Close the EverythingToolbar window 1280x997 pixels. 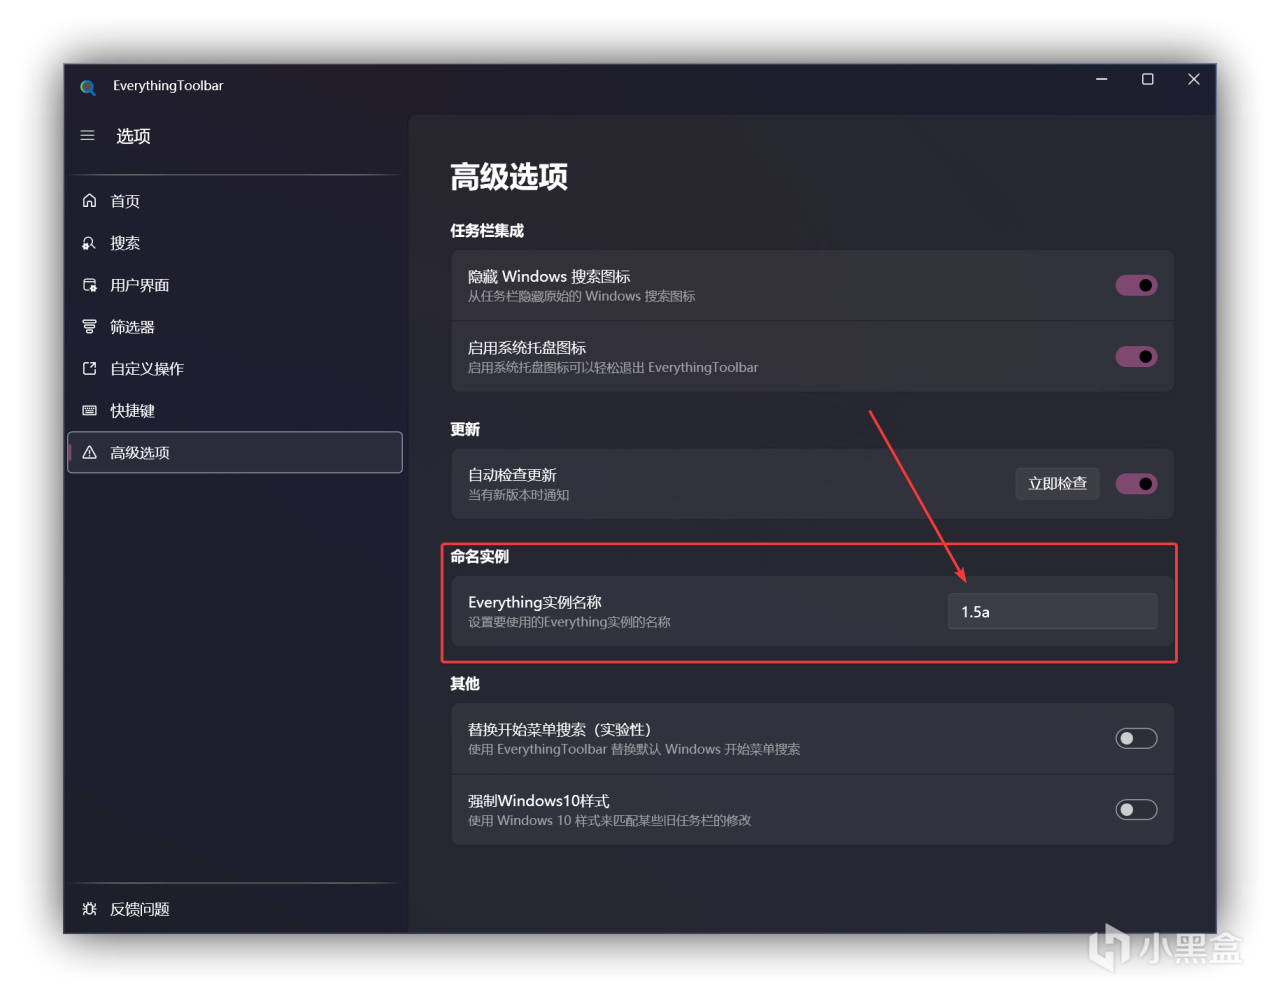pyautogui.click(x=1194, y=80)
